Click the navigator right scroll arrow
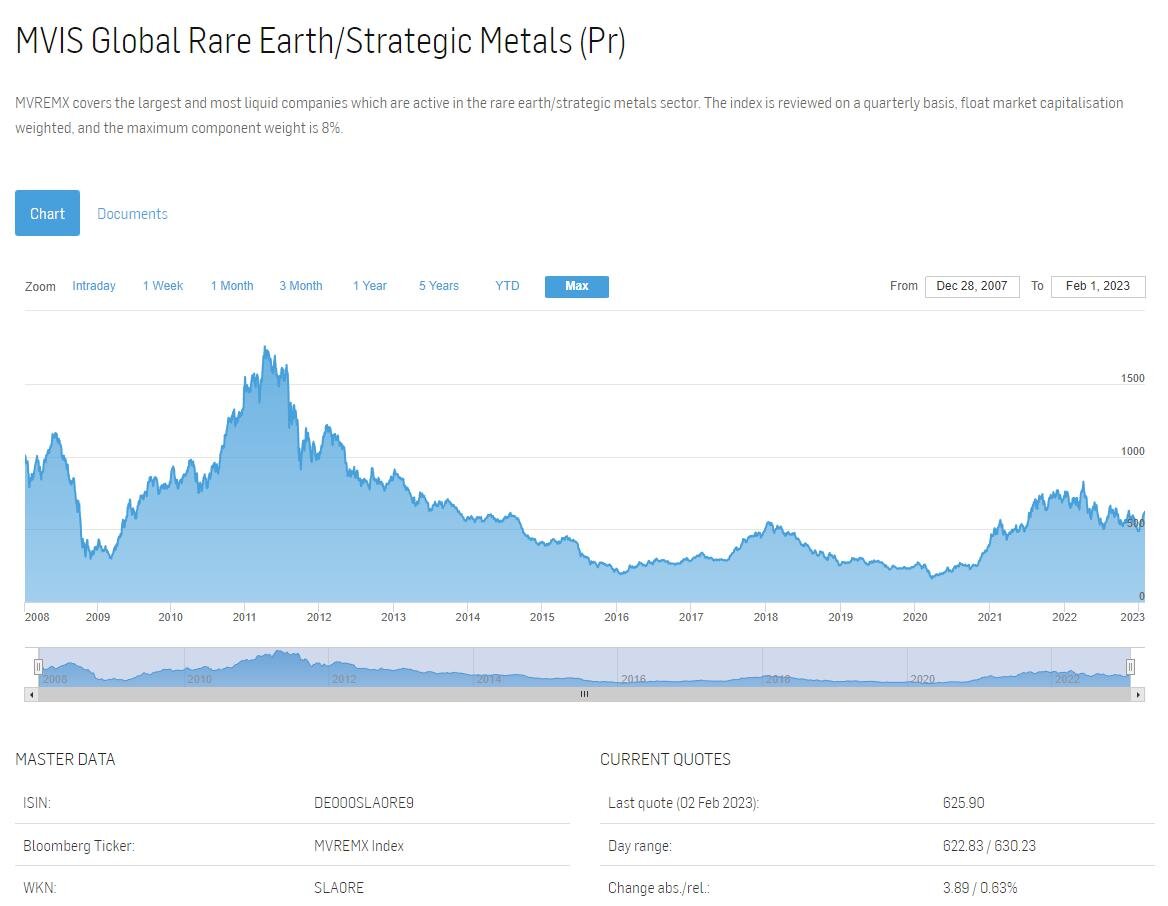 click(x=1137, y=694)
